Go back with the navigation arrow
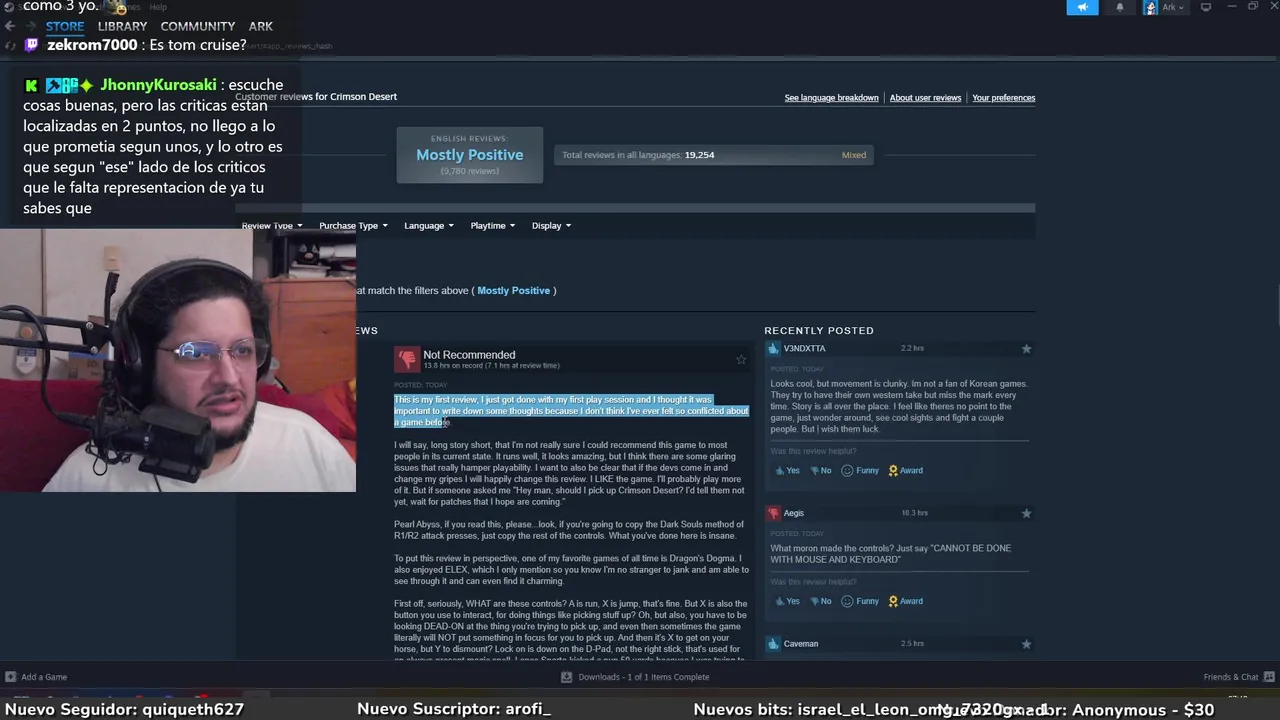Screen dimensions: 1280x720 10,26
